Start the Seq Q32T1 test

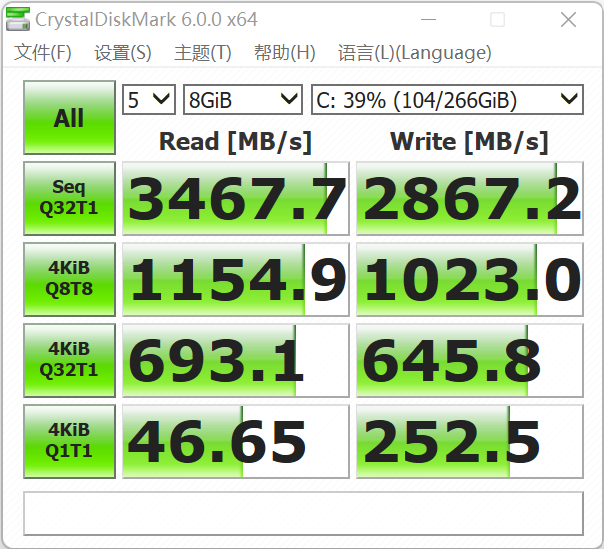pyautogui.click(x=69, y=198)
